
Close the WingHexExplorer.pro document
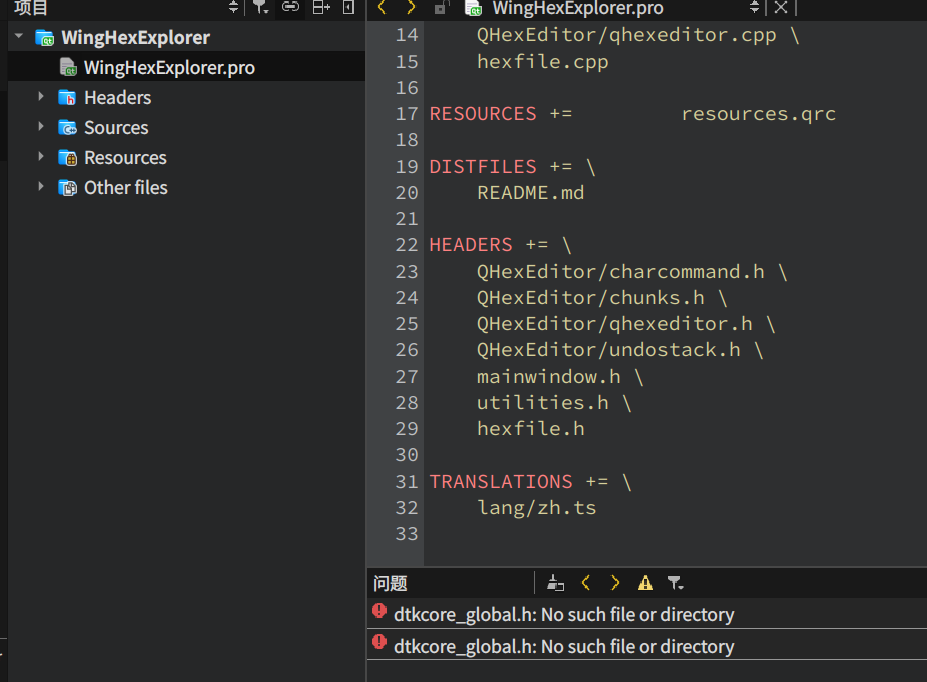[781, 7]
